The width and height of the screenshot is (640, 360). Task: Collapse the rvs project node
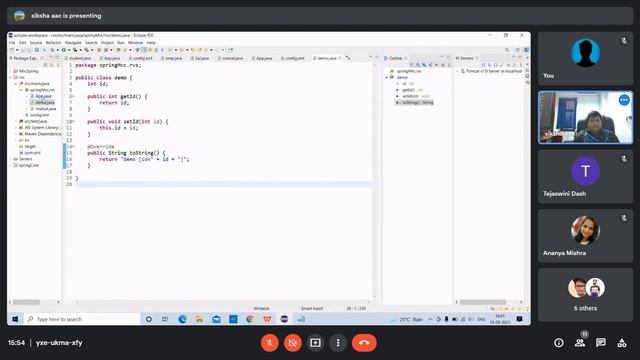[11, 77]
